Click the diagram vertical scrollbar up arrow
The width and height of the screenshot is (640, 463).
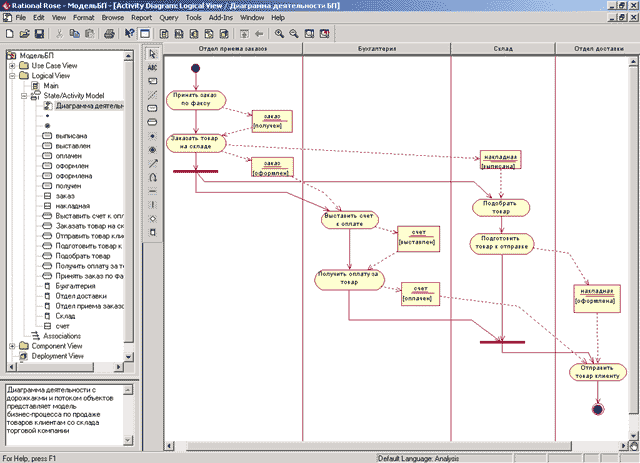point(633,62)
